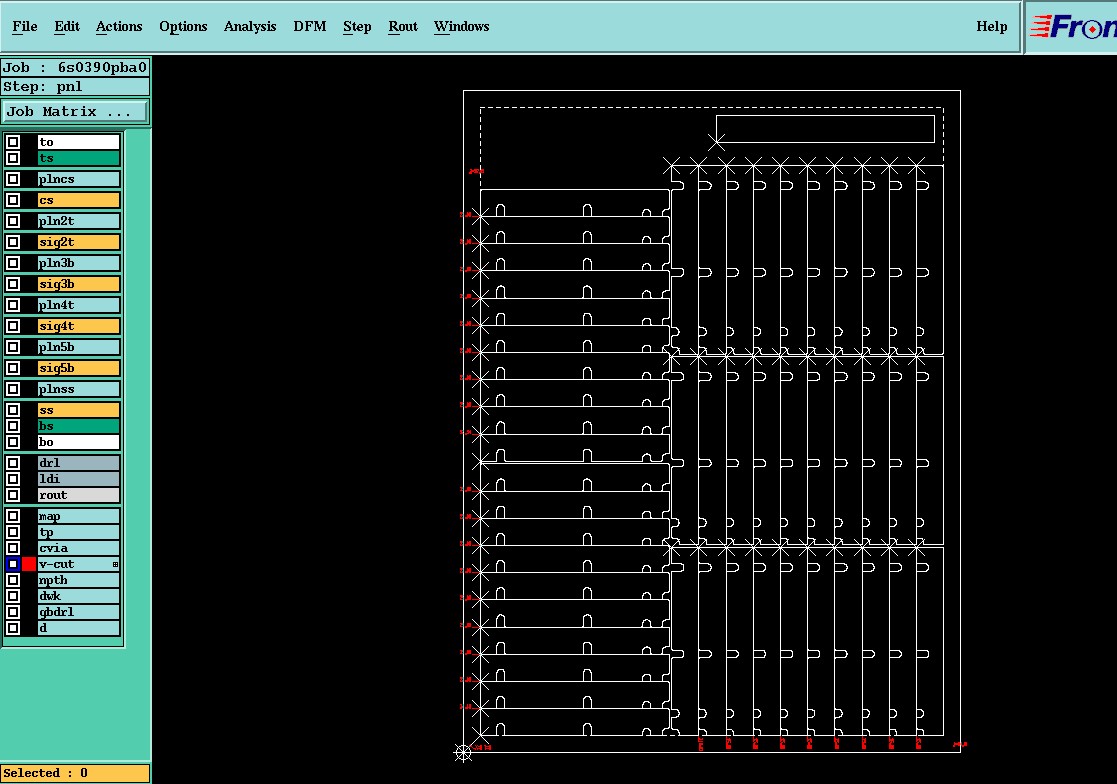Screen dimensions: 1117x784
Task: Open the Rout menu
Action: click(x=403, y=26)
